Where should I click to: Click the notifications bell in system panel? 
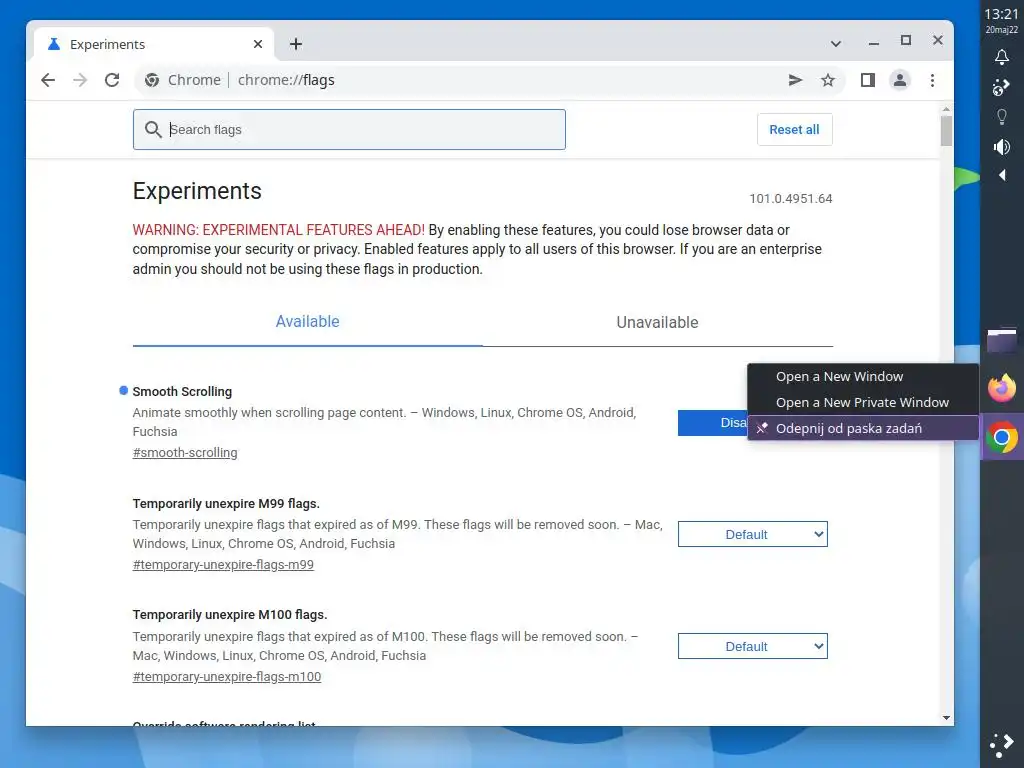click(1001, 57)
